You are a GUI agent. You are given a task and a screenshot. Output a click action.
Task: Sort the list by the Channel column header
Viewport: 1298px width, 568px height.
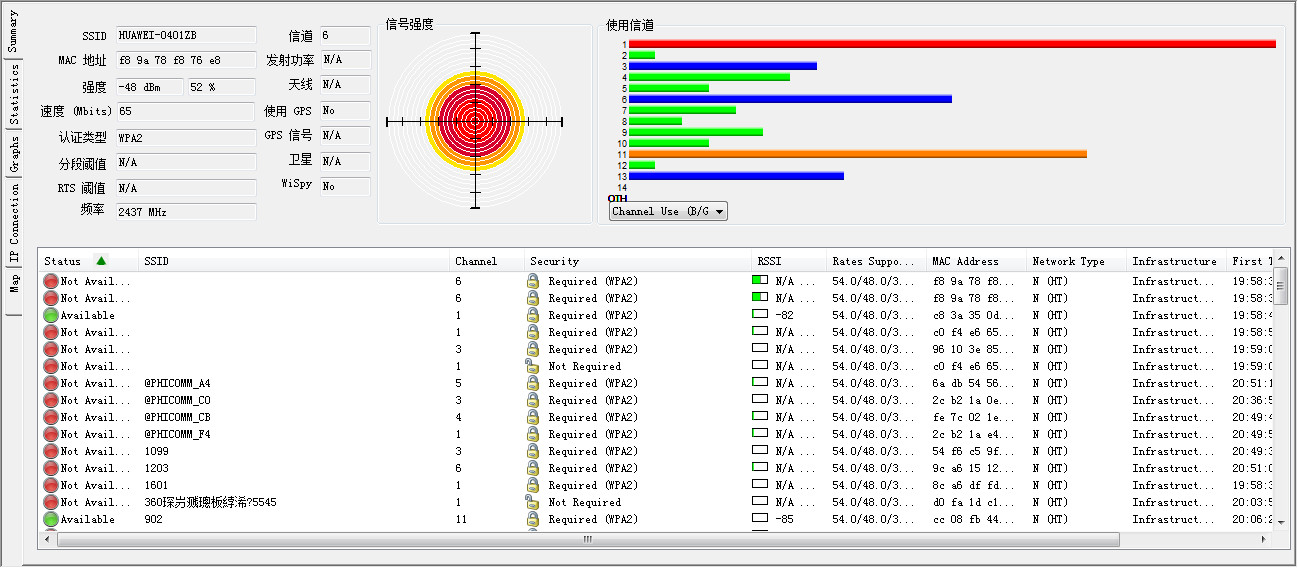pyautogui.click(x=487, y=261)
